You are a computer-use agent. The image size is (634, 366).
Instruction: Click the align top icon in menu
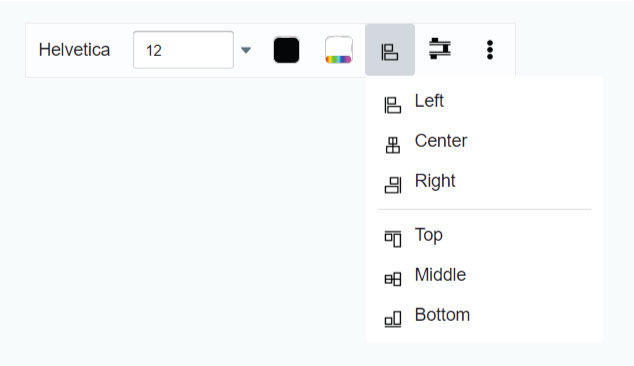pos(393,239)
